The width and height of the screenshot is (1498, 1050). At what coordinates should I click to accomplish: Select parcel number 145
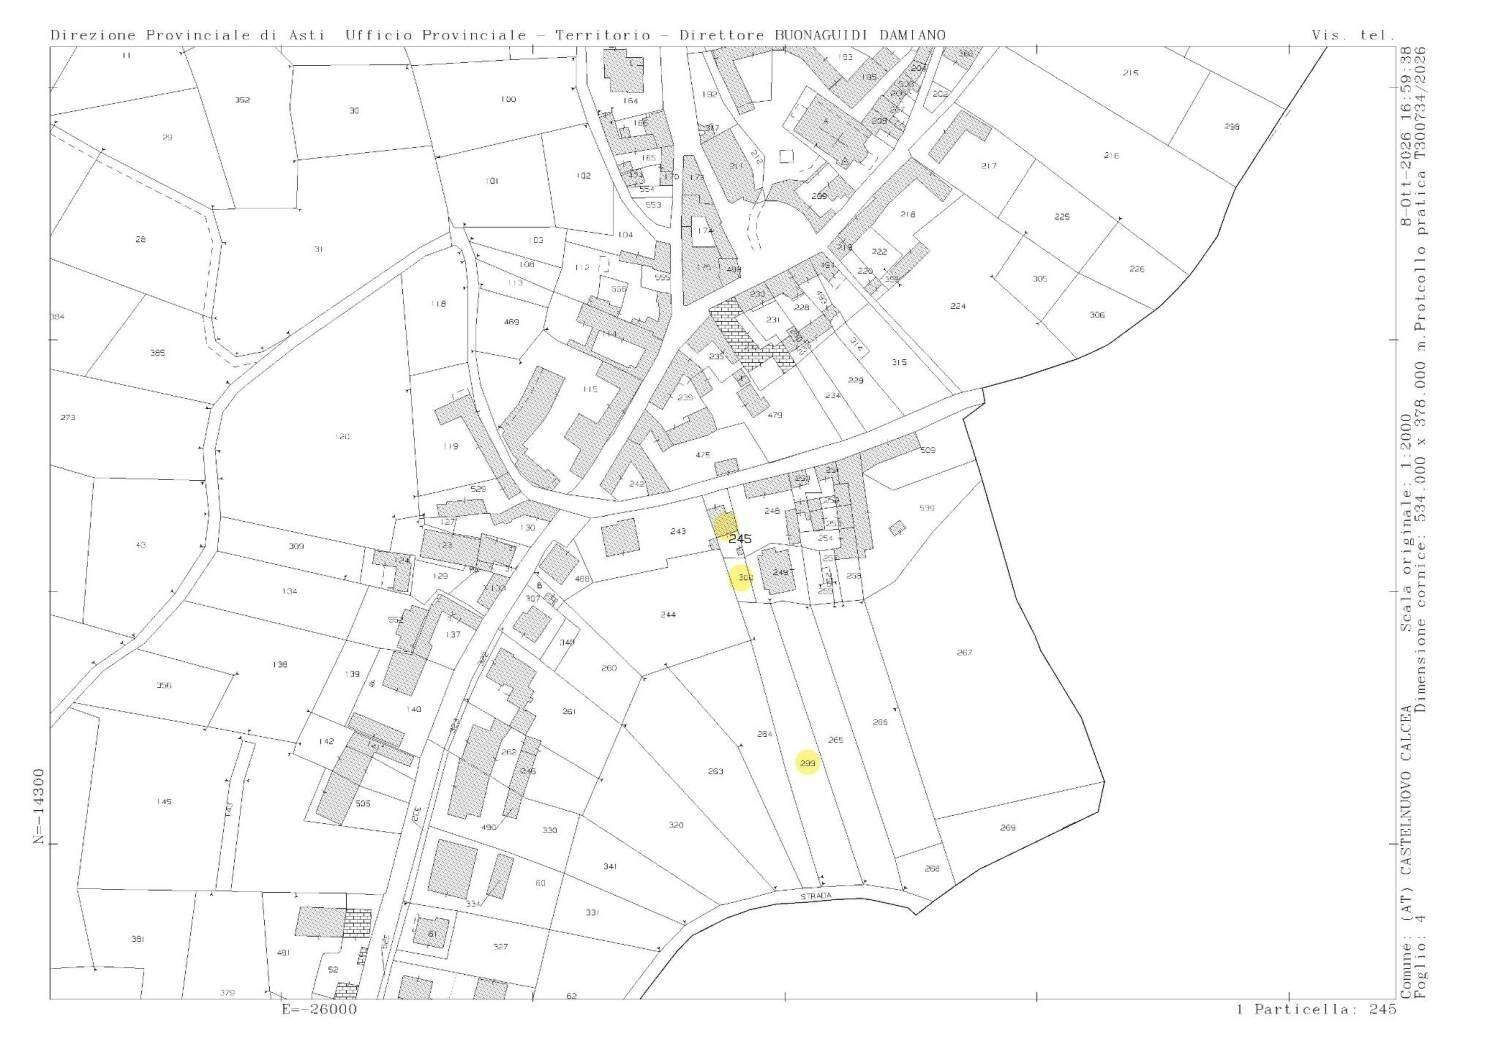(164, 802)
